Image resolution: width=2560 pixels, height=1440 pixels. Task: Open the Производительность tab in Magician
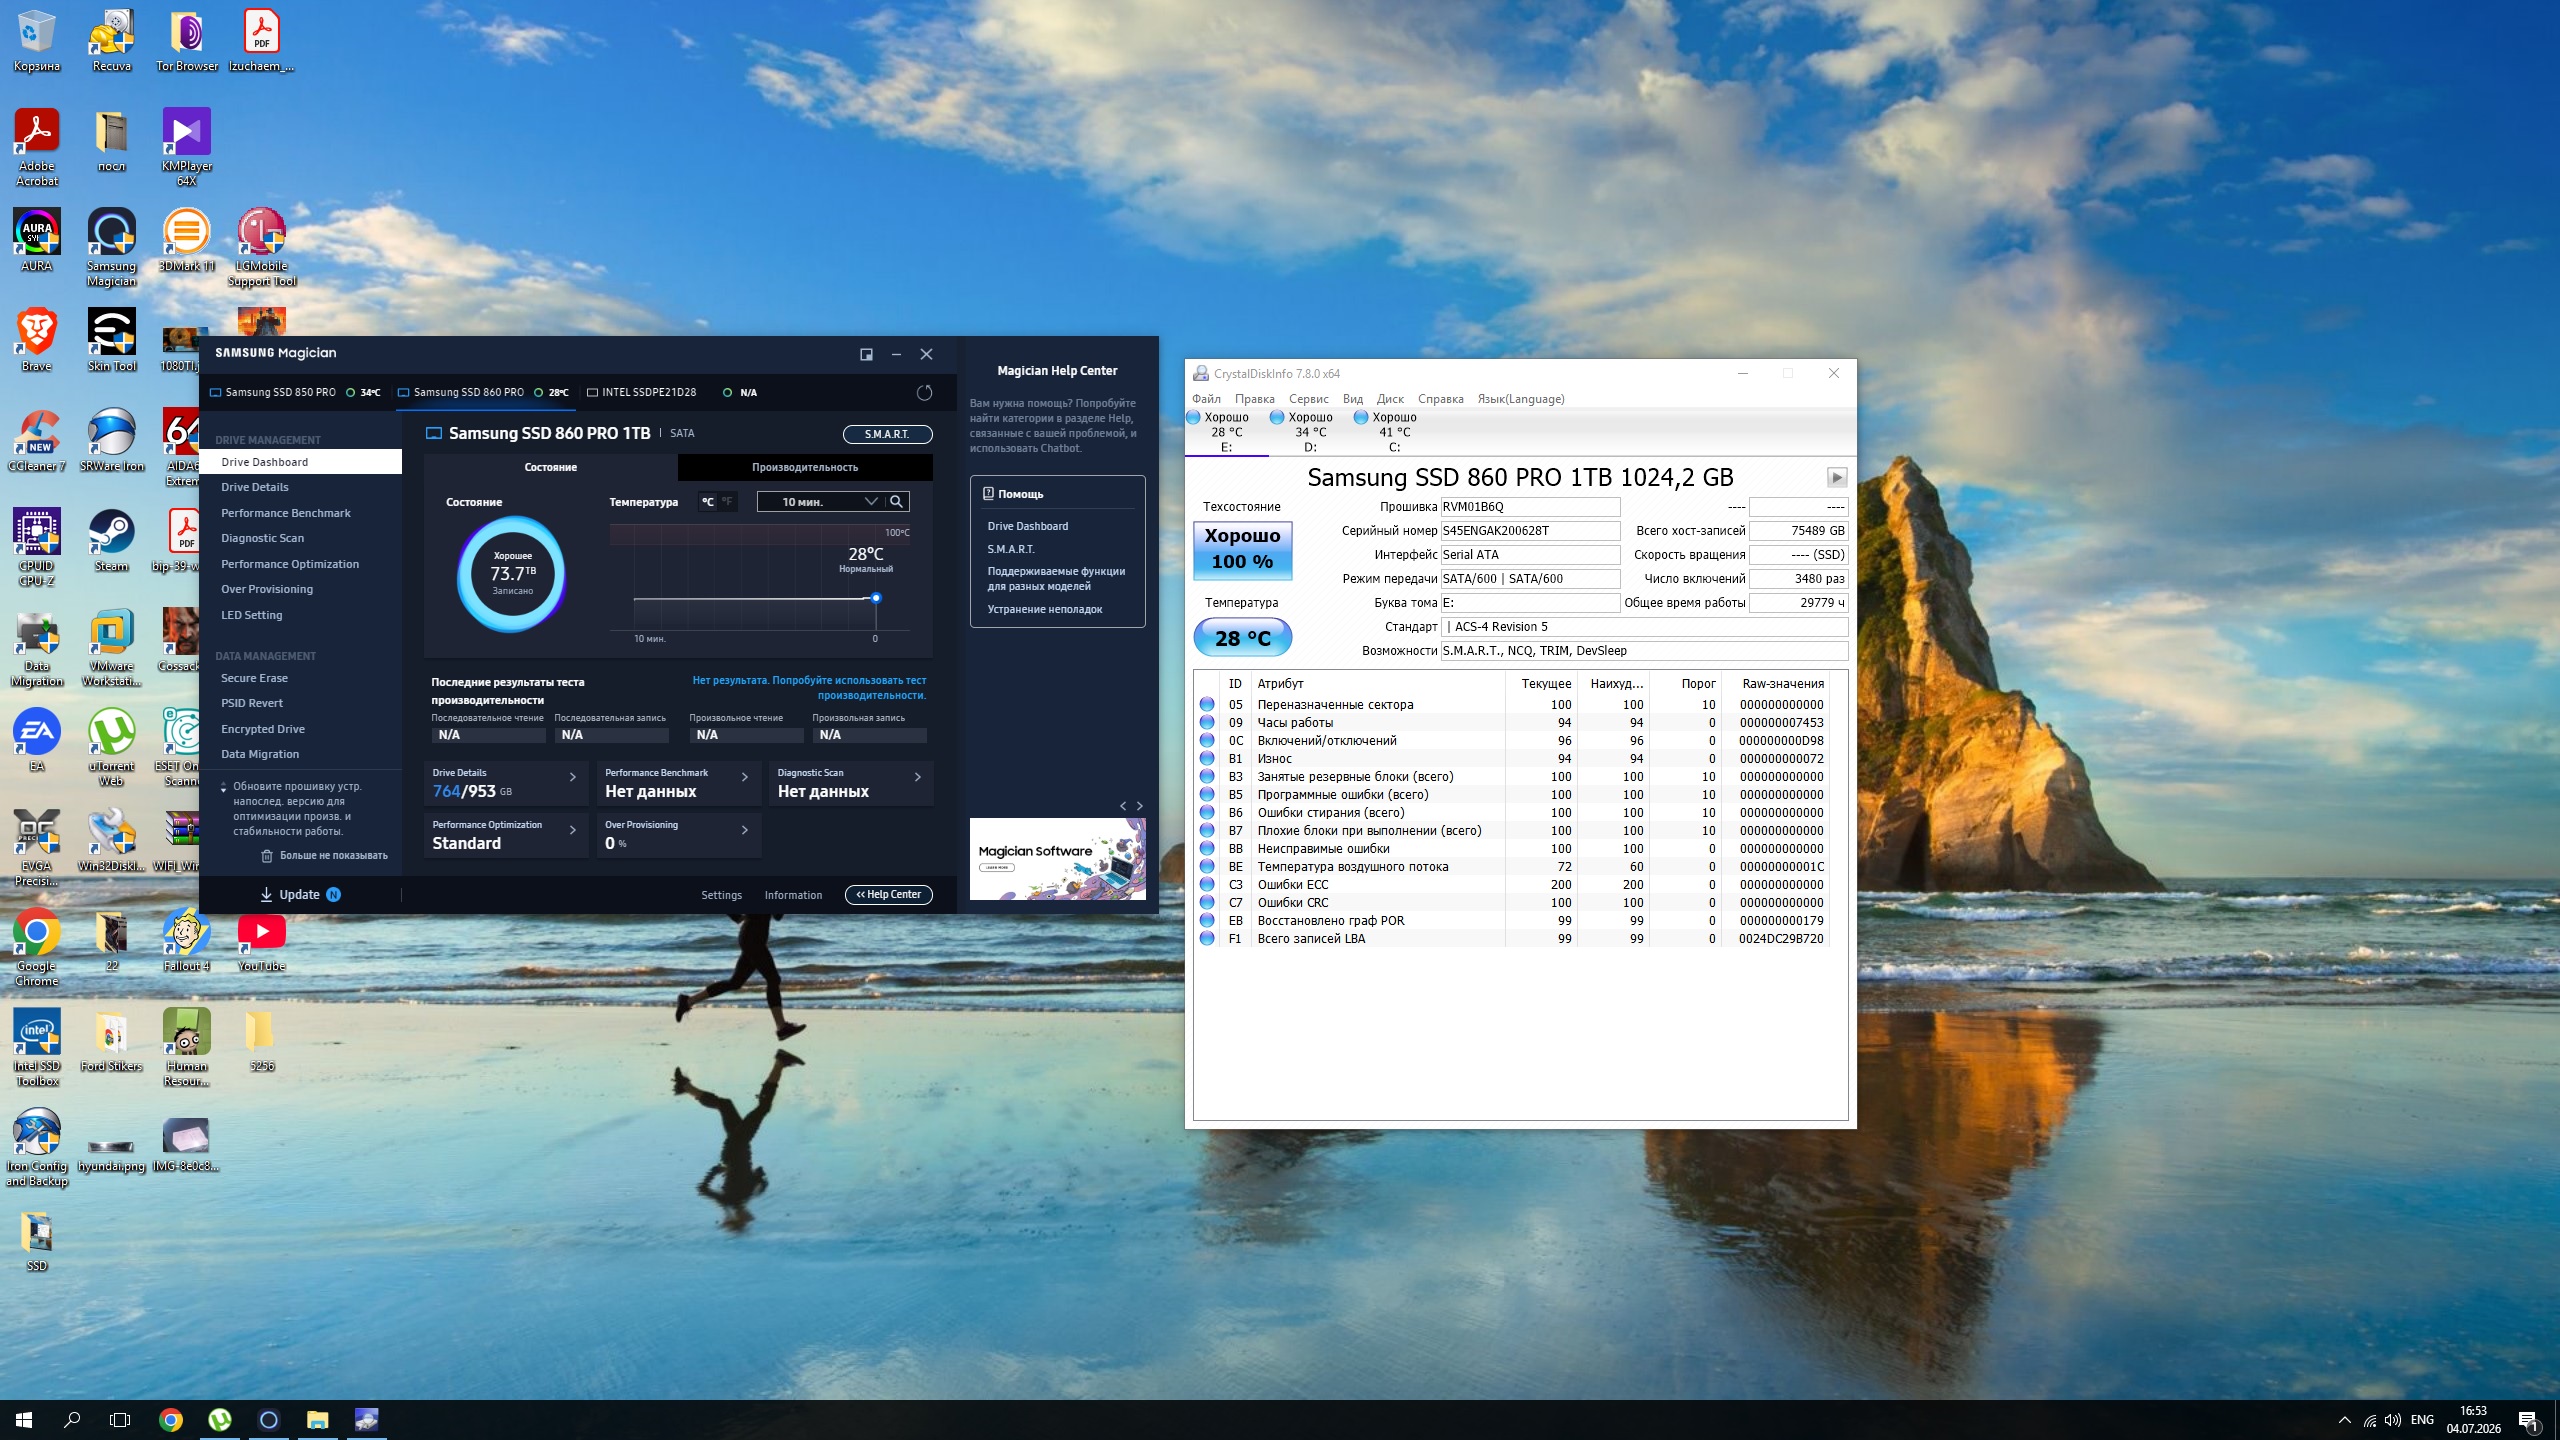805,467
